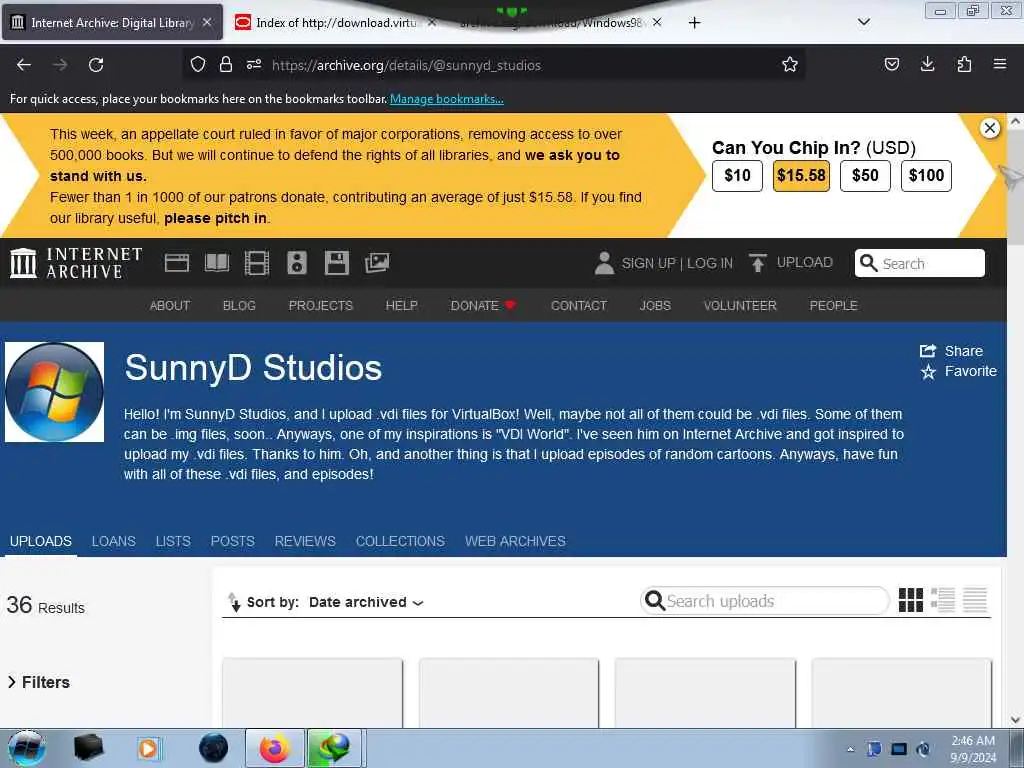Image resolution: width=1024 pixels, height=768 pixels.
Task: Switch to the Web Archives tab
Action: coord(515,541)
